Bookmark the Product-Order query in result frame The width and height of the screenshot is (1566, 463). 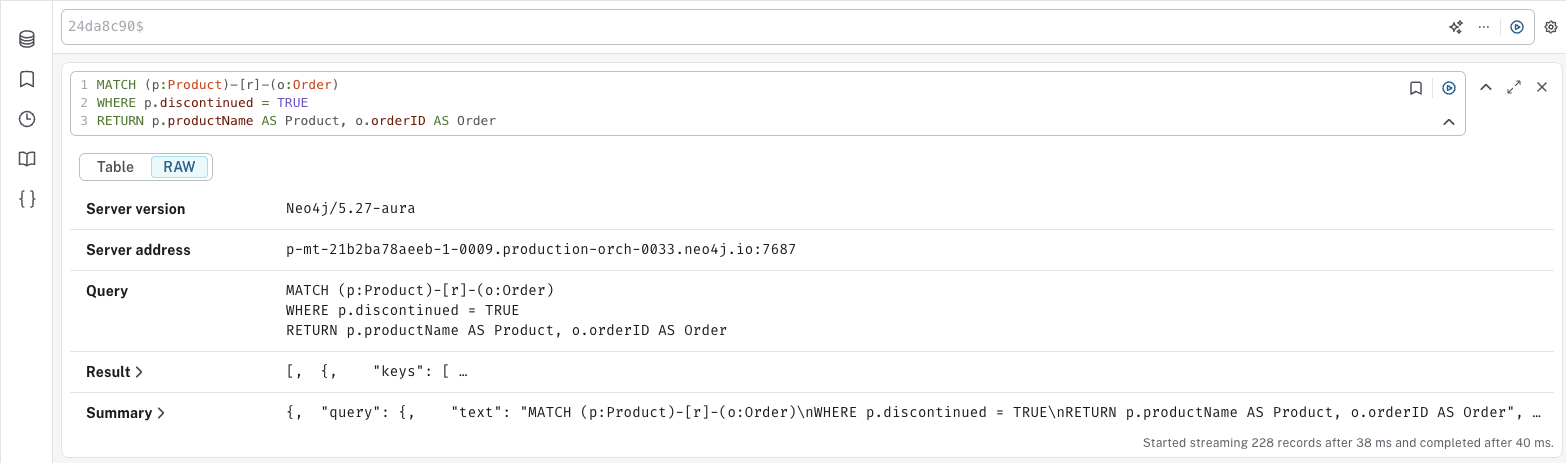(x=1416, y=88)
